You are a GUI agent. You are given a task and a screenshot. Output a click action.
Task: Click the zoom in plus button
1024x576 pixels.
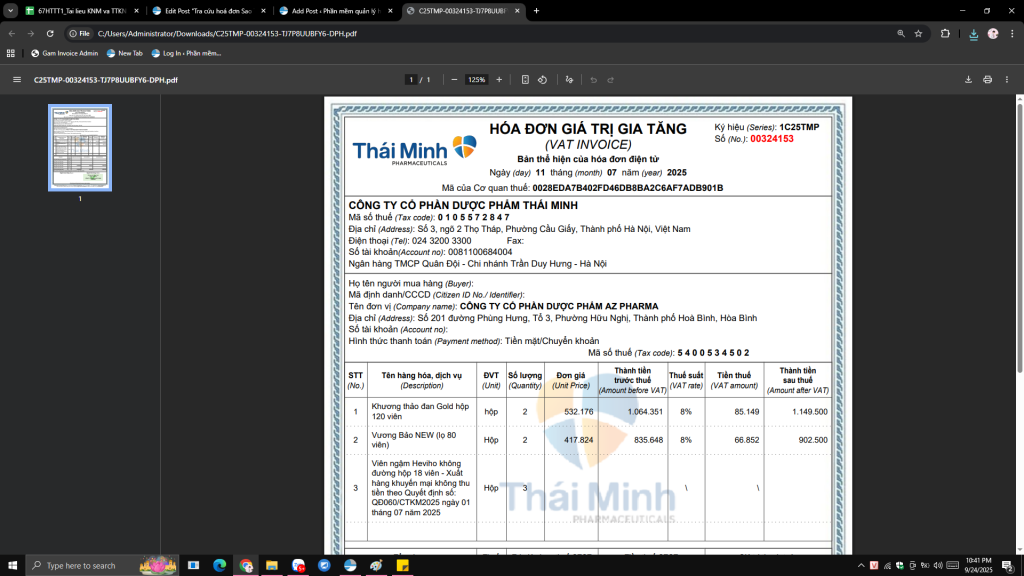point(499,79)
